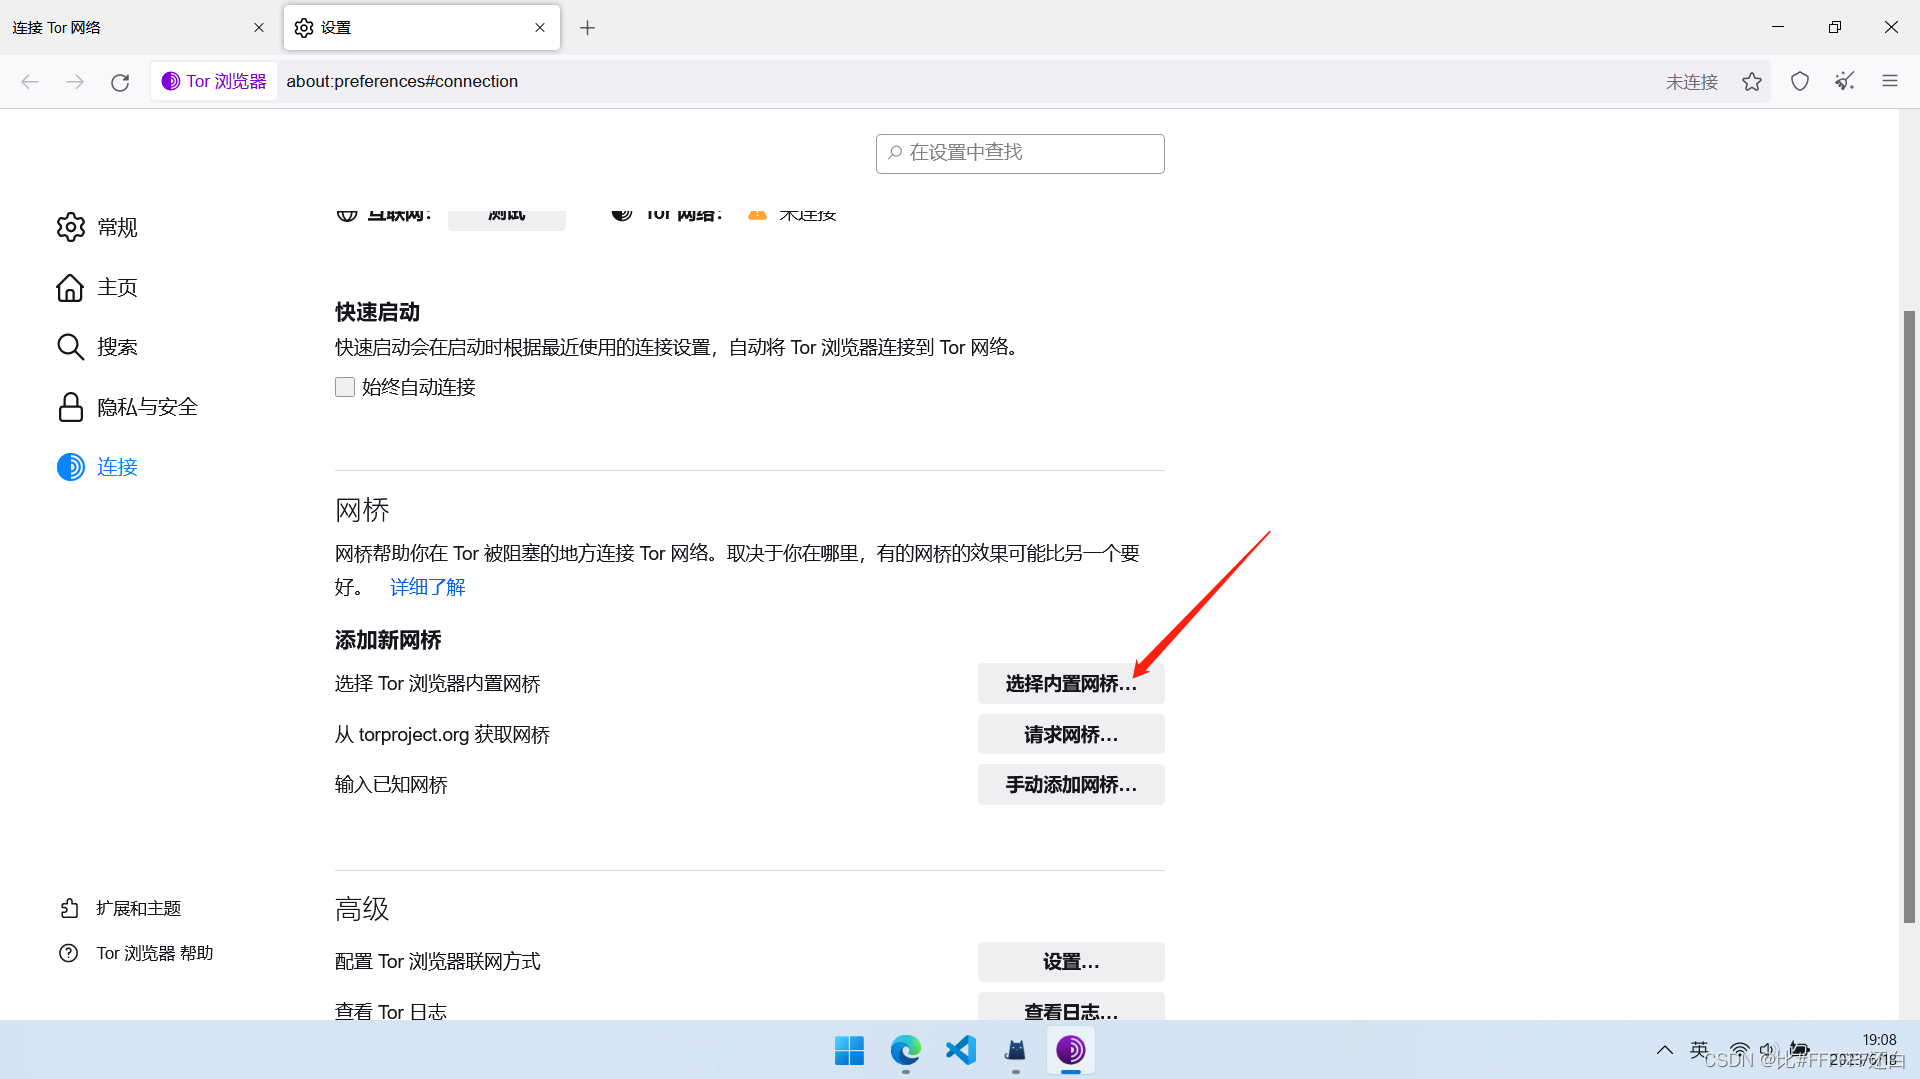This screenshot has width=1920, height=1079.
Task: Enable the 始终自动连接 checkbox
Action: pos(344,387)
